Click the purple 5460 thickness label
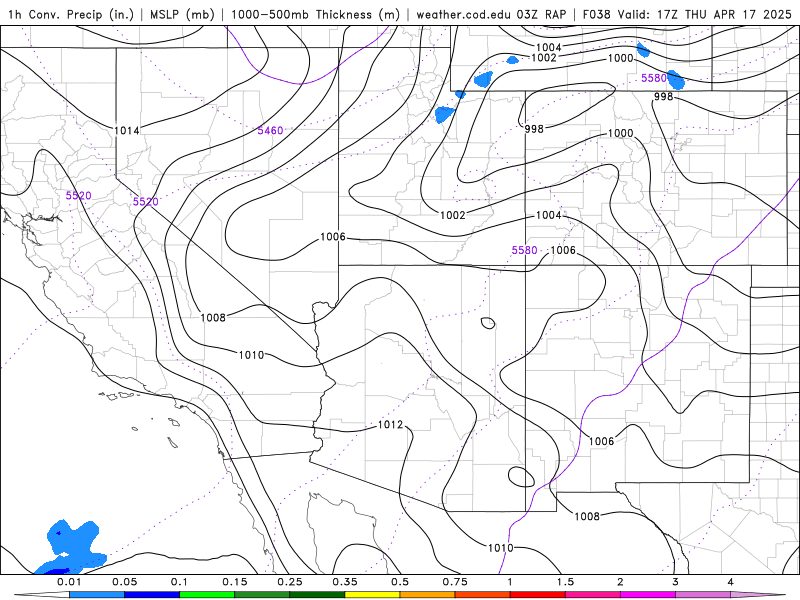Screen dimensions: 800x600 tap(270, 131)
